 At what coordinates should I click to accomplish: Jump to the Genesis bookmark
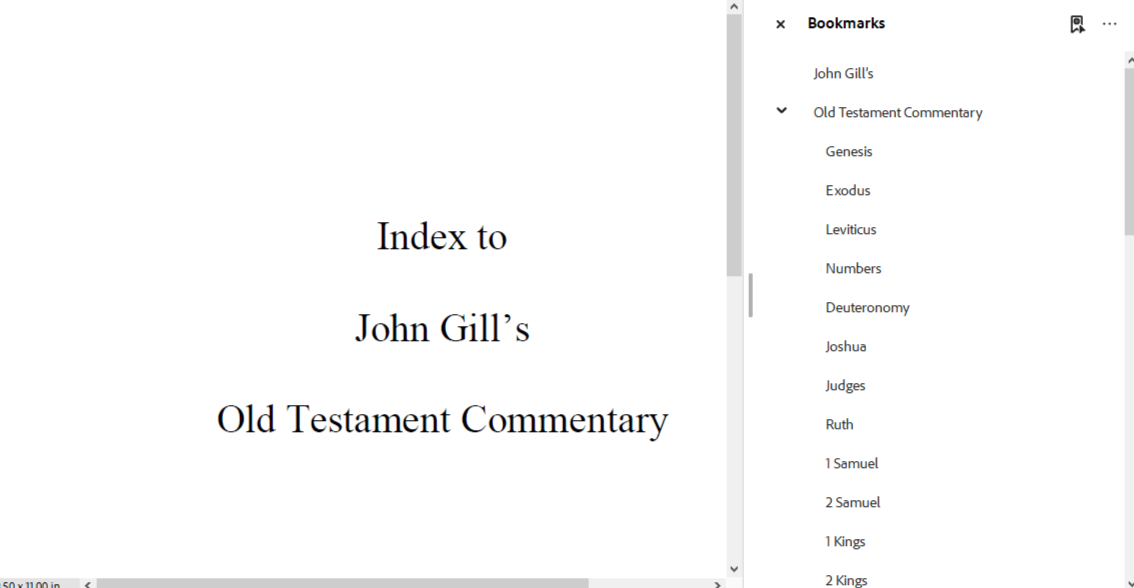[x=848, y=151]
